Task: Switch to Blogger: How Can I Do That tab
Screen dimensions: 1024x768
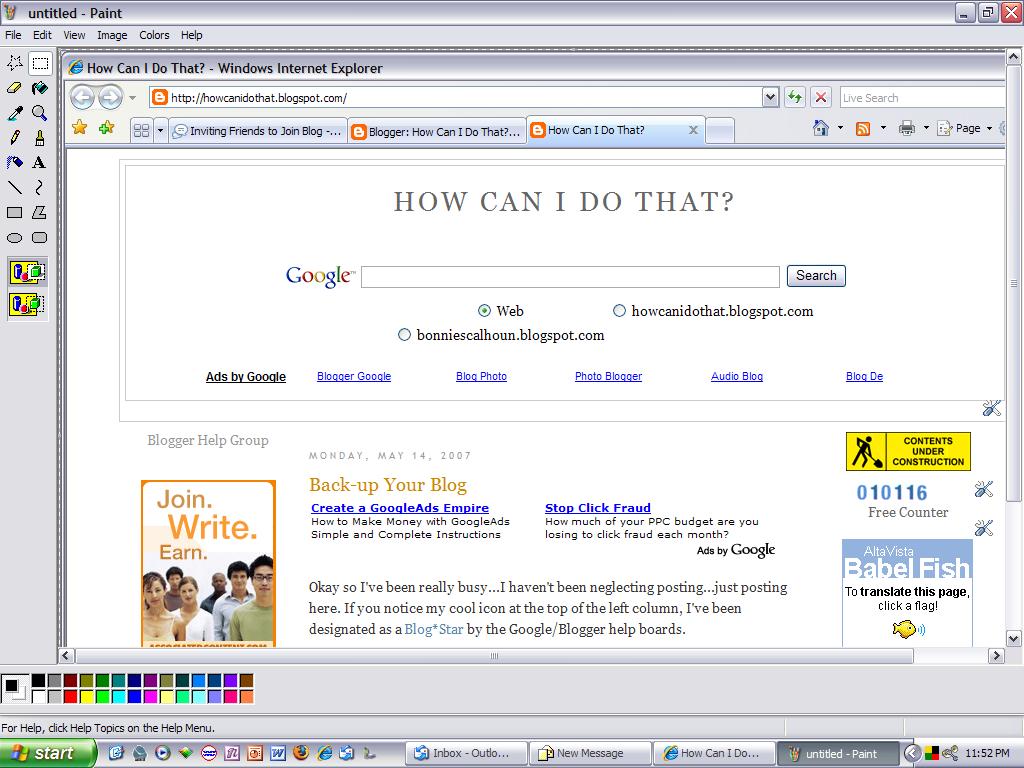Action: point(437,132)
